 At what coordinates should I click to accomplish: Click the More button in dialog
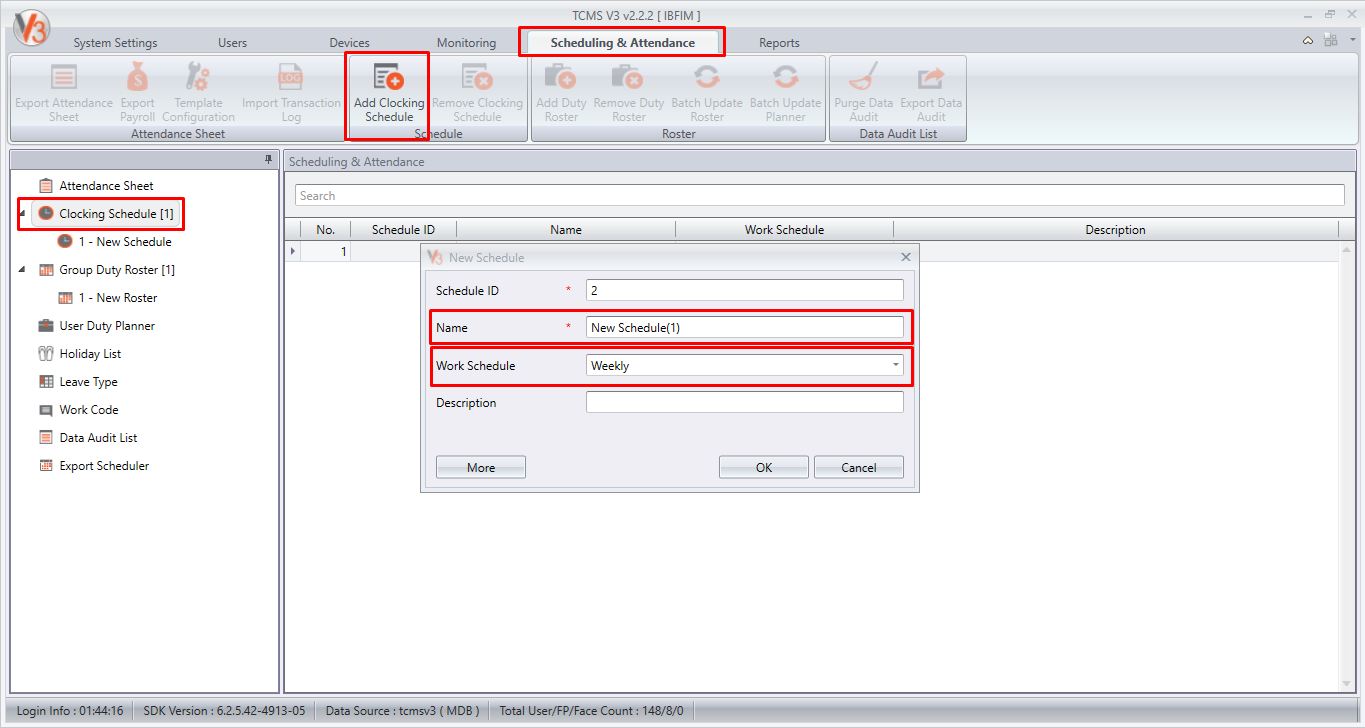pyautogui.click(x=481, y=467)
